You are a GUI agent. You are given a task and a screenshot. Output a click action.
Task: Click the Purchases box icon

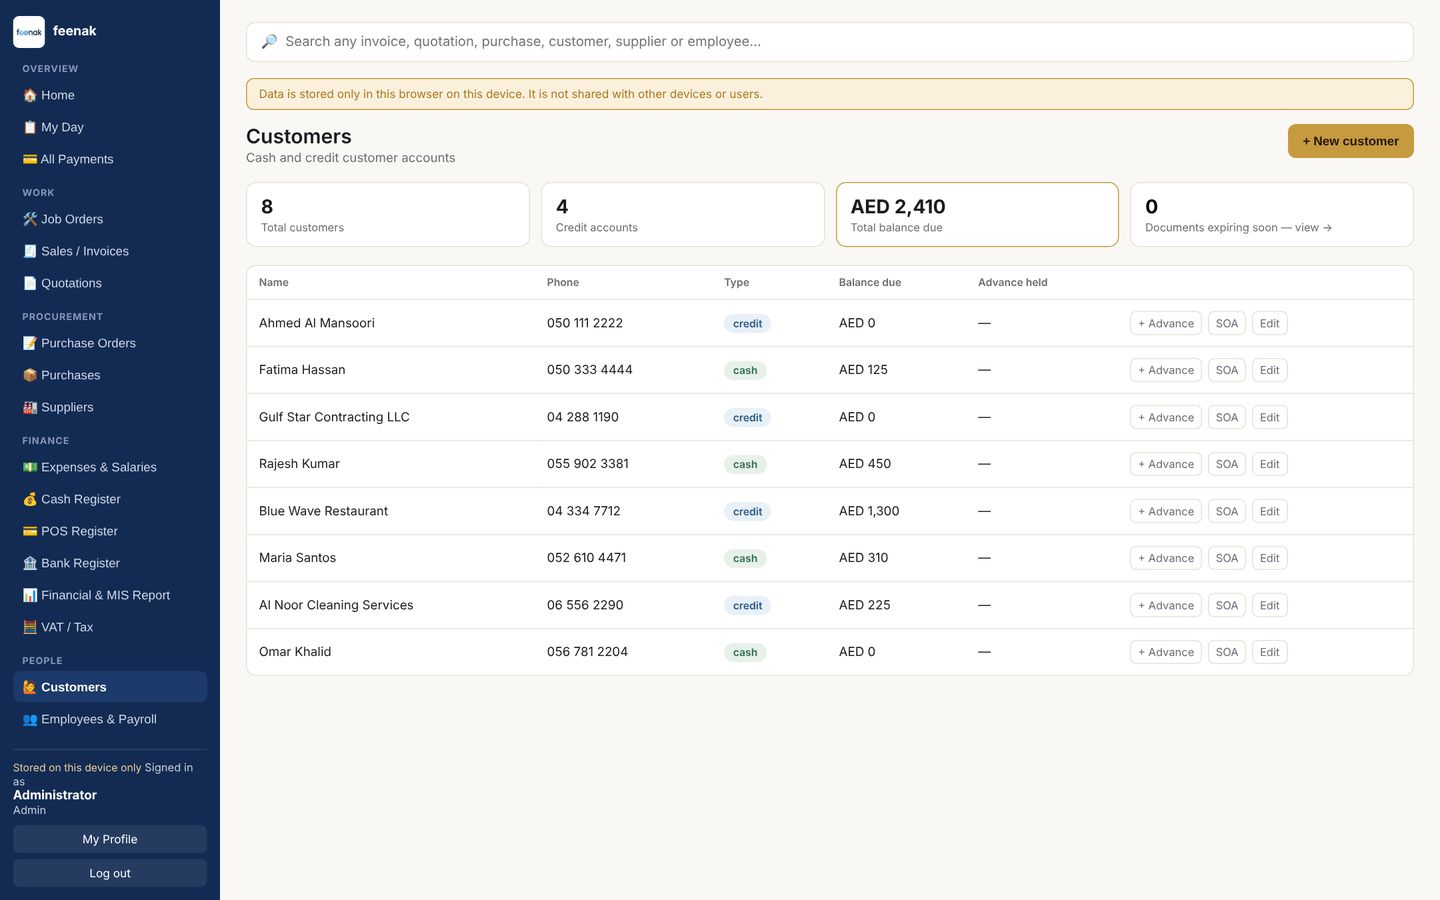(x=30, y=375)
